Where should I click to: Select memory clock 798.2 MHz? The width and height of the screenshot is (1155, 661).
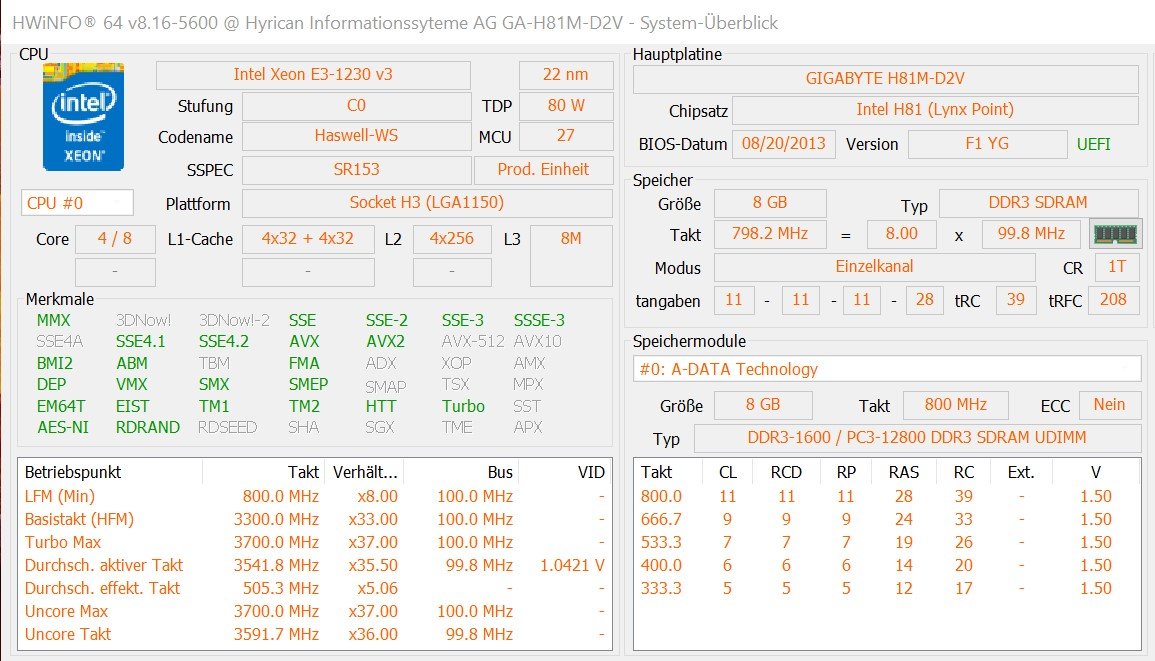coord(770,234)
